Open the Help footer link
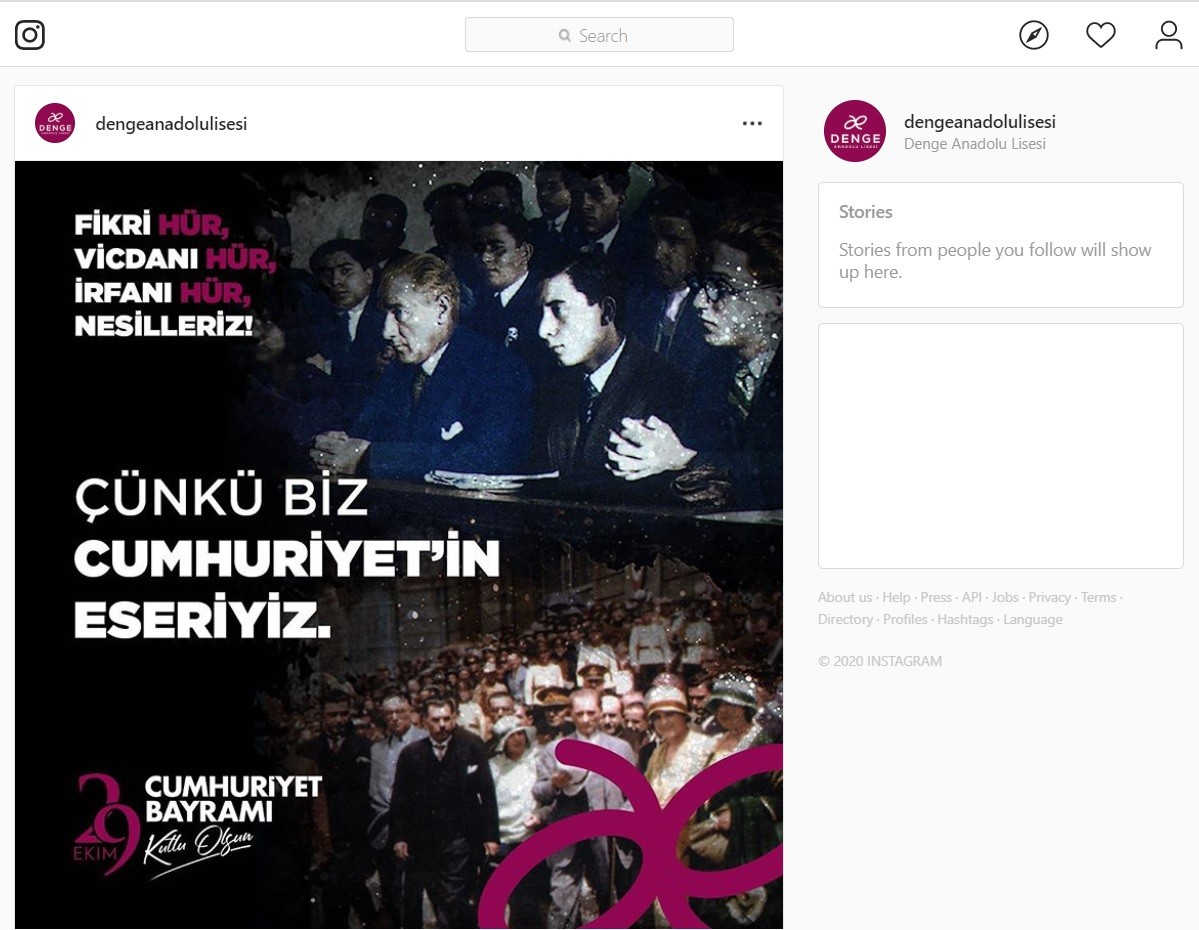The width and height of the screenshot is (1199, 930). tap(896, 597)
